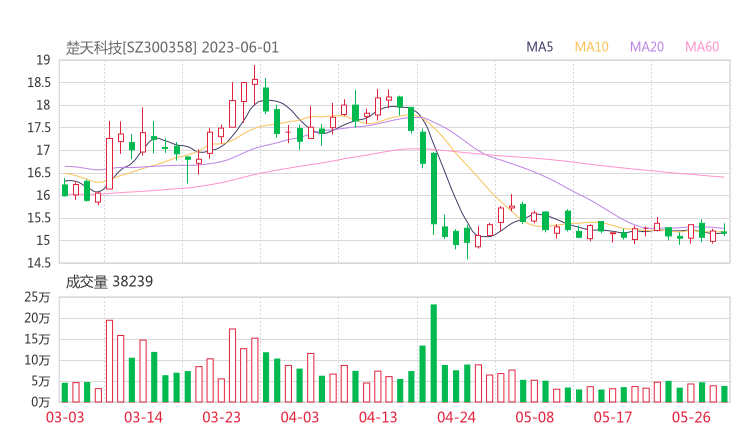Click the 16.5 price axis label
Screen dimensions: 740x440
pos(39,173)
